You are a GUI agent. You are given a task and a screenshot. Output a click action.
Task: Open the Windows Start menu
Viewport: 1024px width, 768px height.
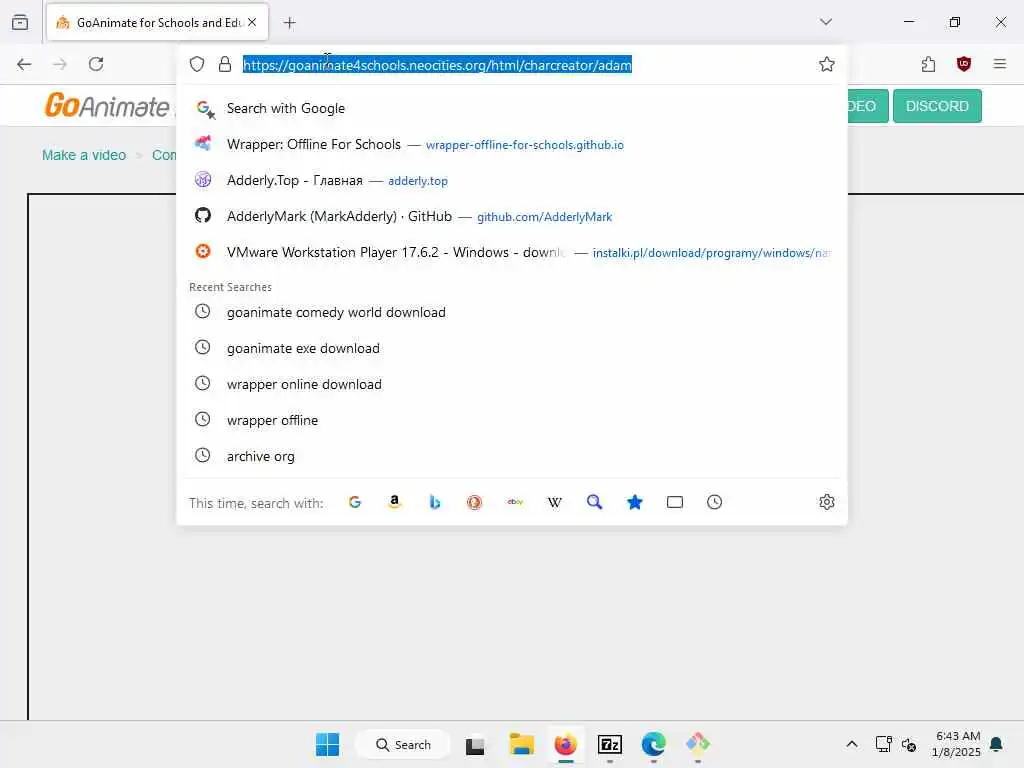327,744
